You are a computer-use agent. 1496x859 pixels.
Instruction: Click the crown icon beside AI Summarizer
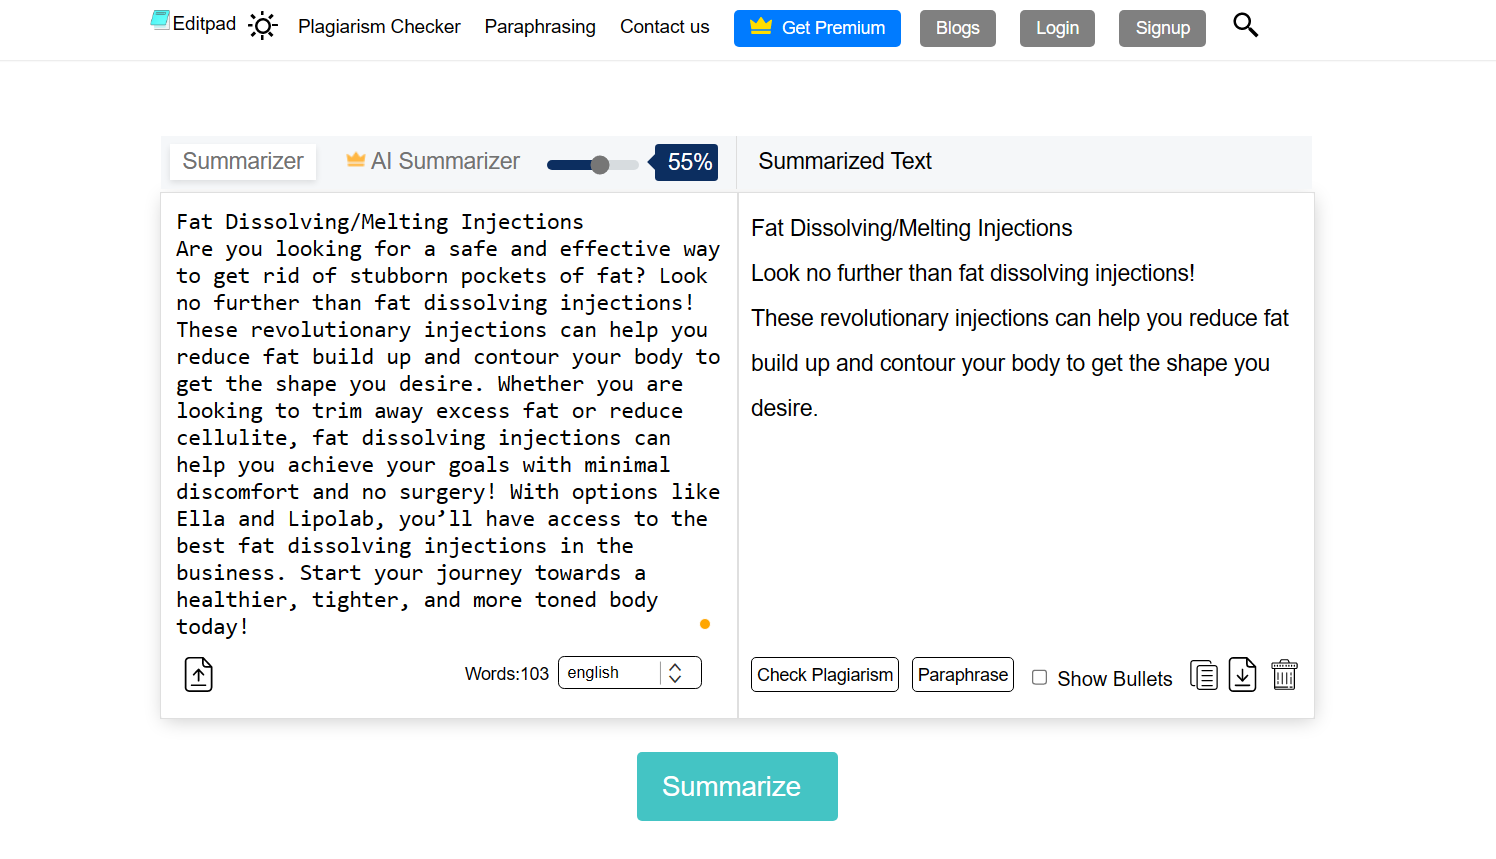(355, 160)
